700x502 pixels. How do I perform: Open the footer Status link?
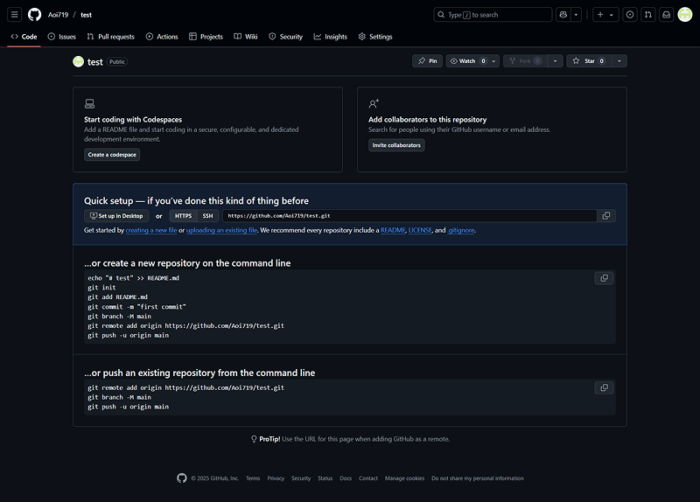(325, 478)
